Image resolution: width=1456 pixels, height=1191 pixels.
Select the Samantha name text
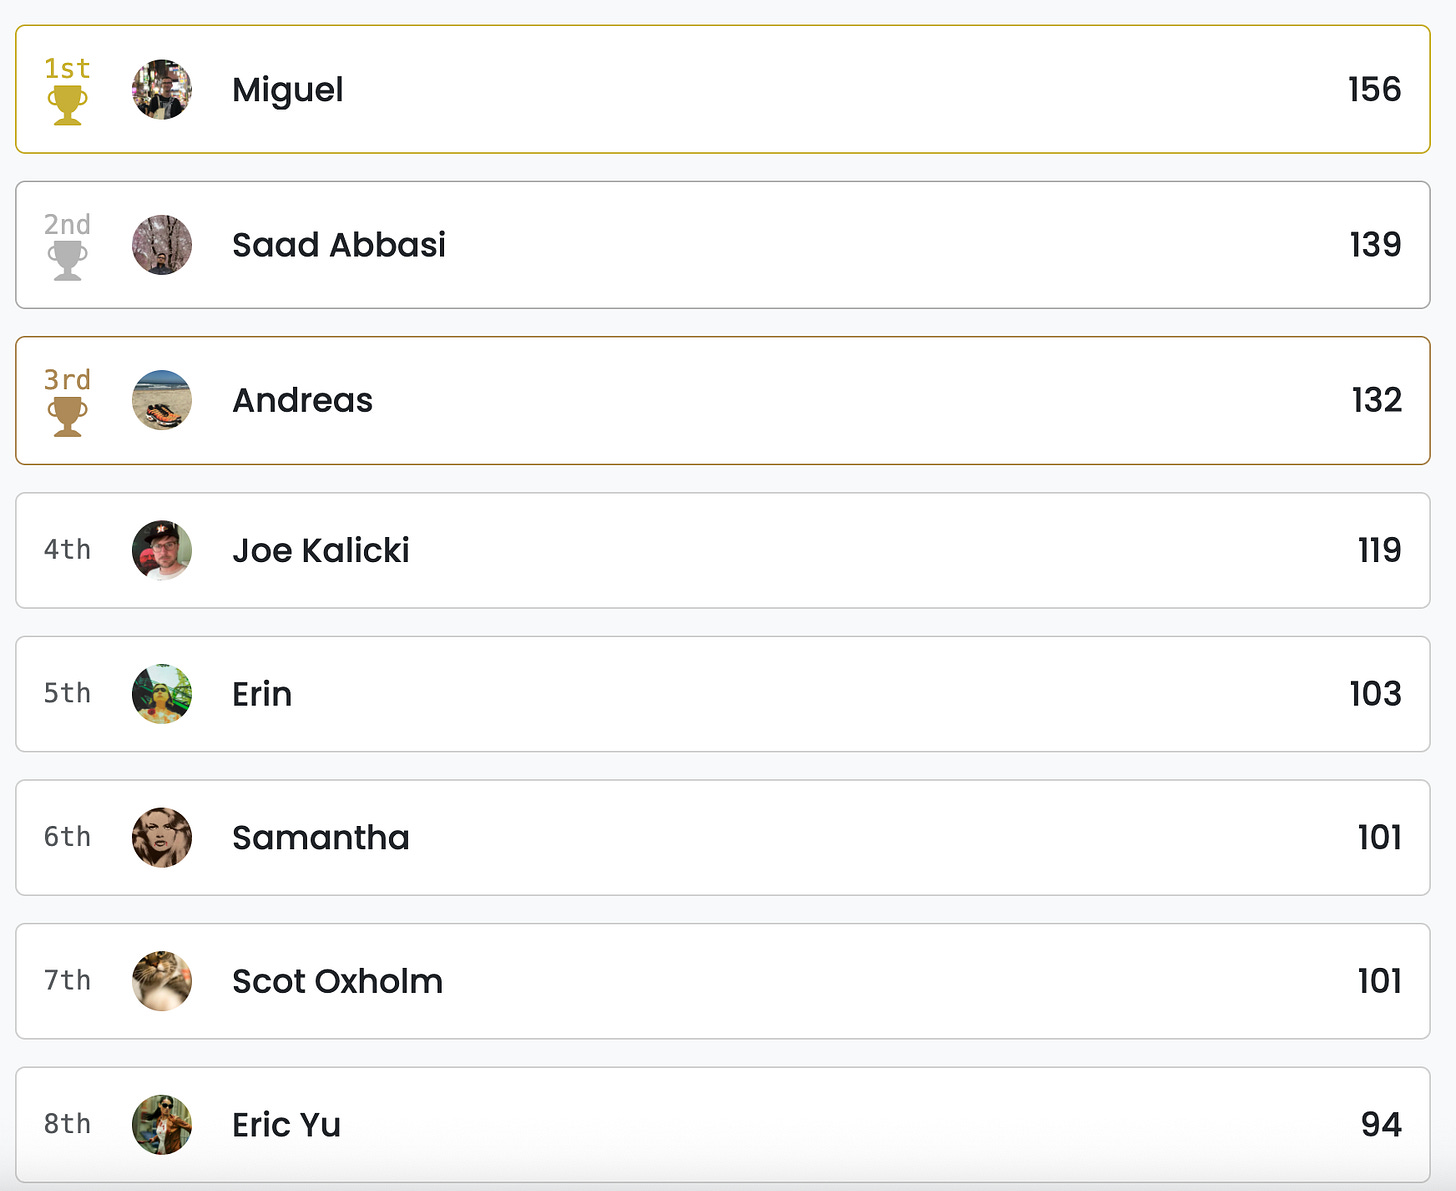click(x=321, y=837)
